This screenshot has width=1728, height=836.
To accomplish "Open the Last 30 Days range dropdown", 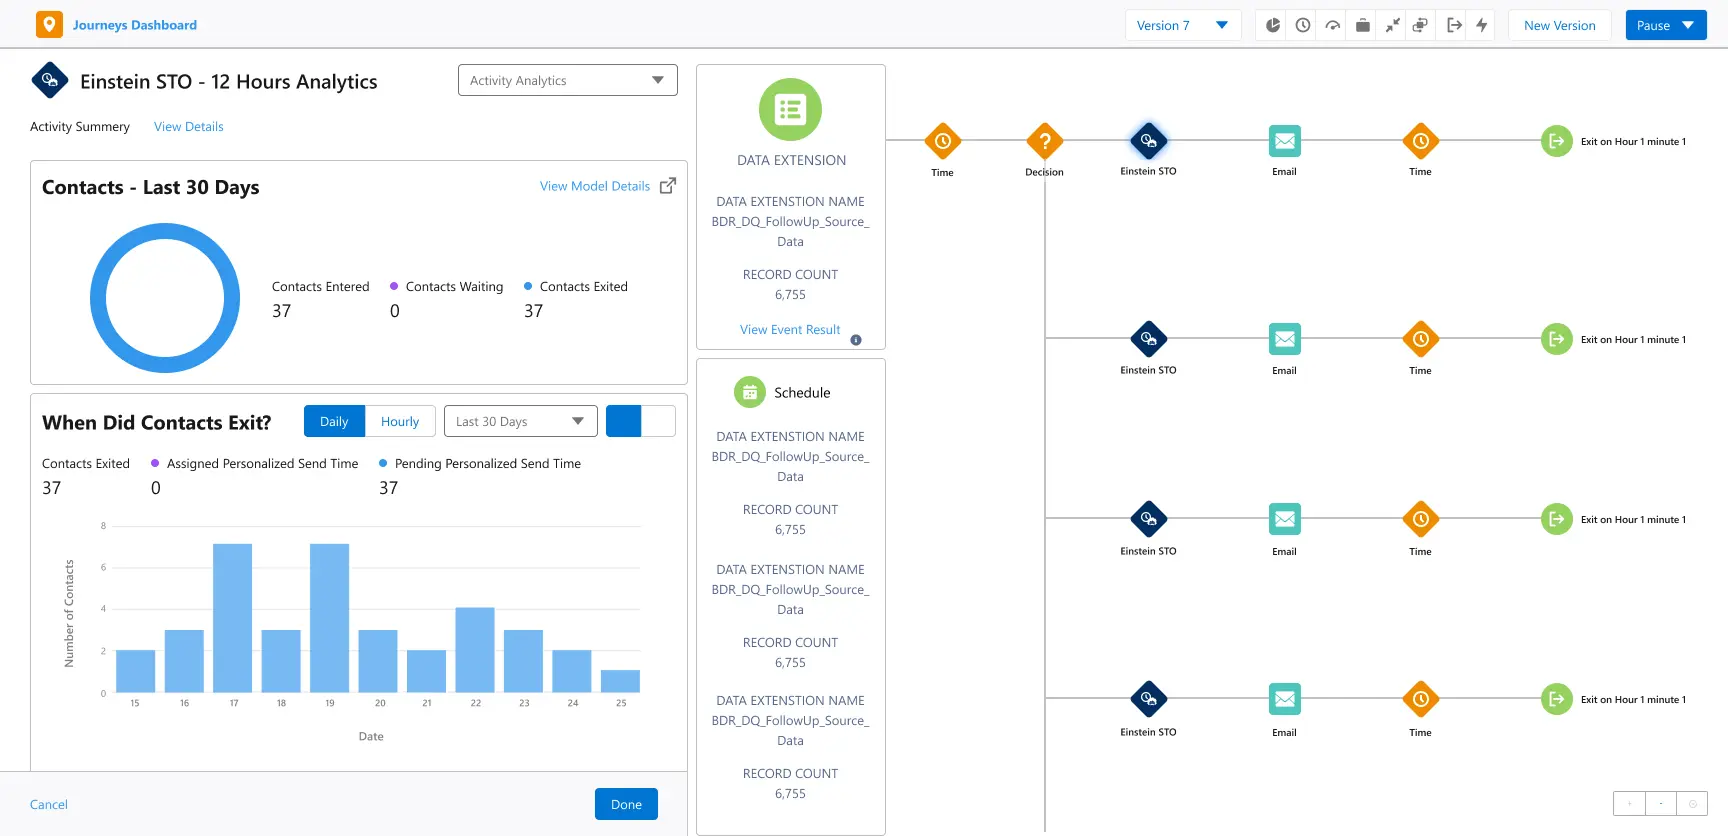I will point(521,421).
